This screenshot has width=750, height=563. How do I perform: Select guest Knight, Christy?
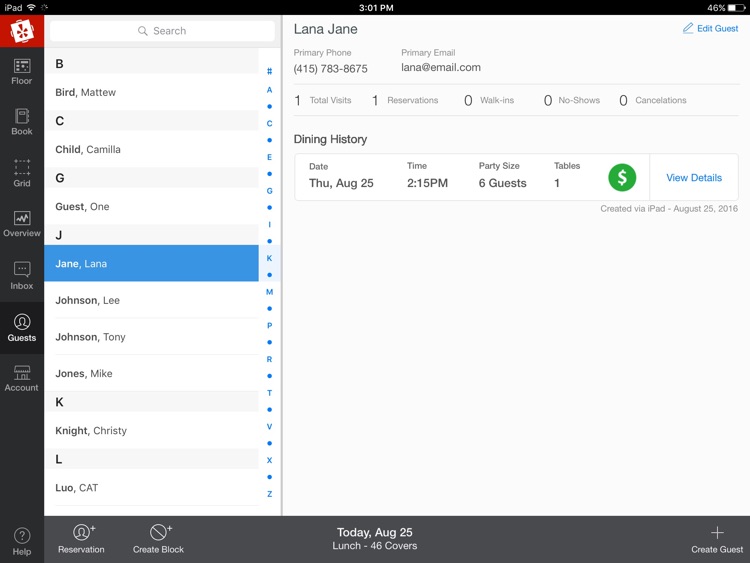click(x=151, y=431)
